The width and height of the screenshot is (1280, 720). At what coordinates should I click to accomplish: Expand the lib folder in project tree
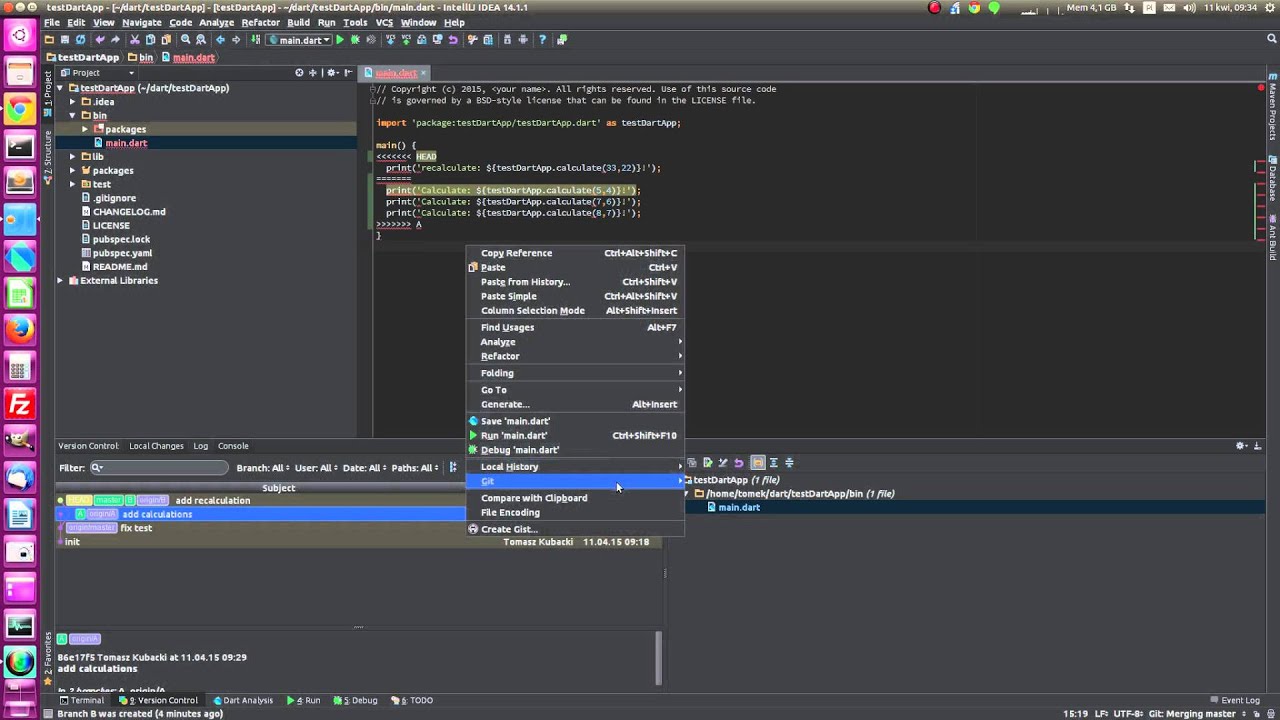72,157
